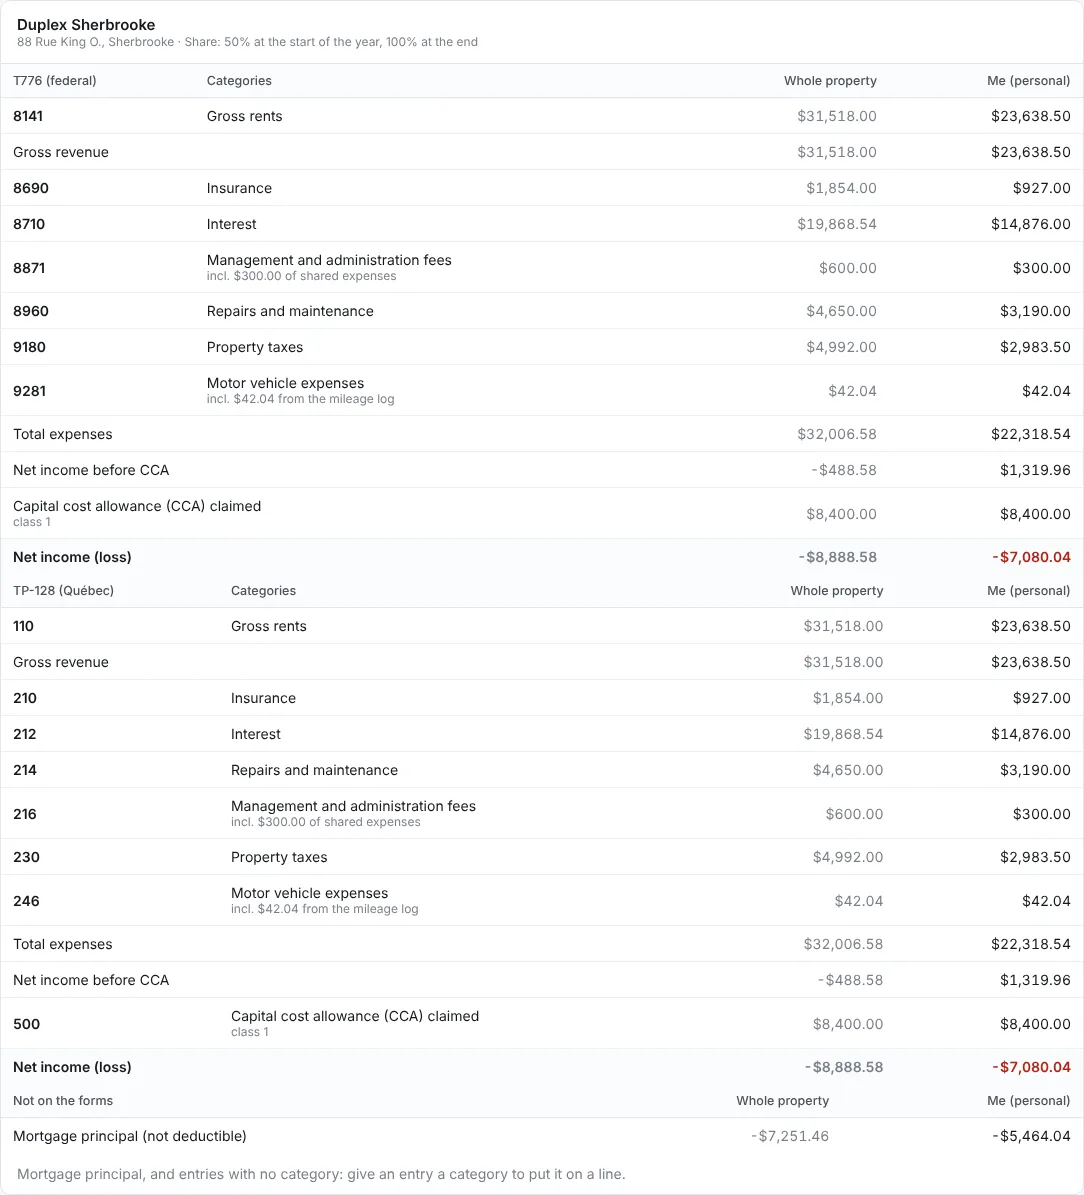Select Québec line code 500 for CCA
Viewport: 1084px width, 1195px height.
27,1024
